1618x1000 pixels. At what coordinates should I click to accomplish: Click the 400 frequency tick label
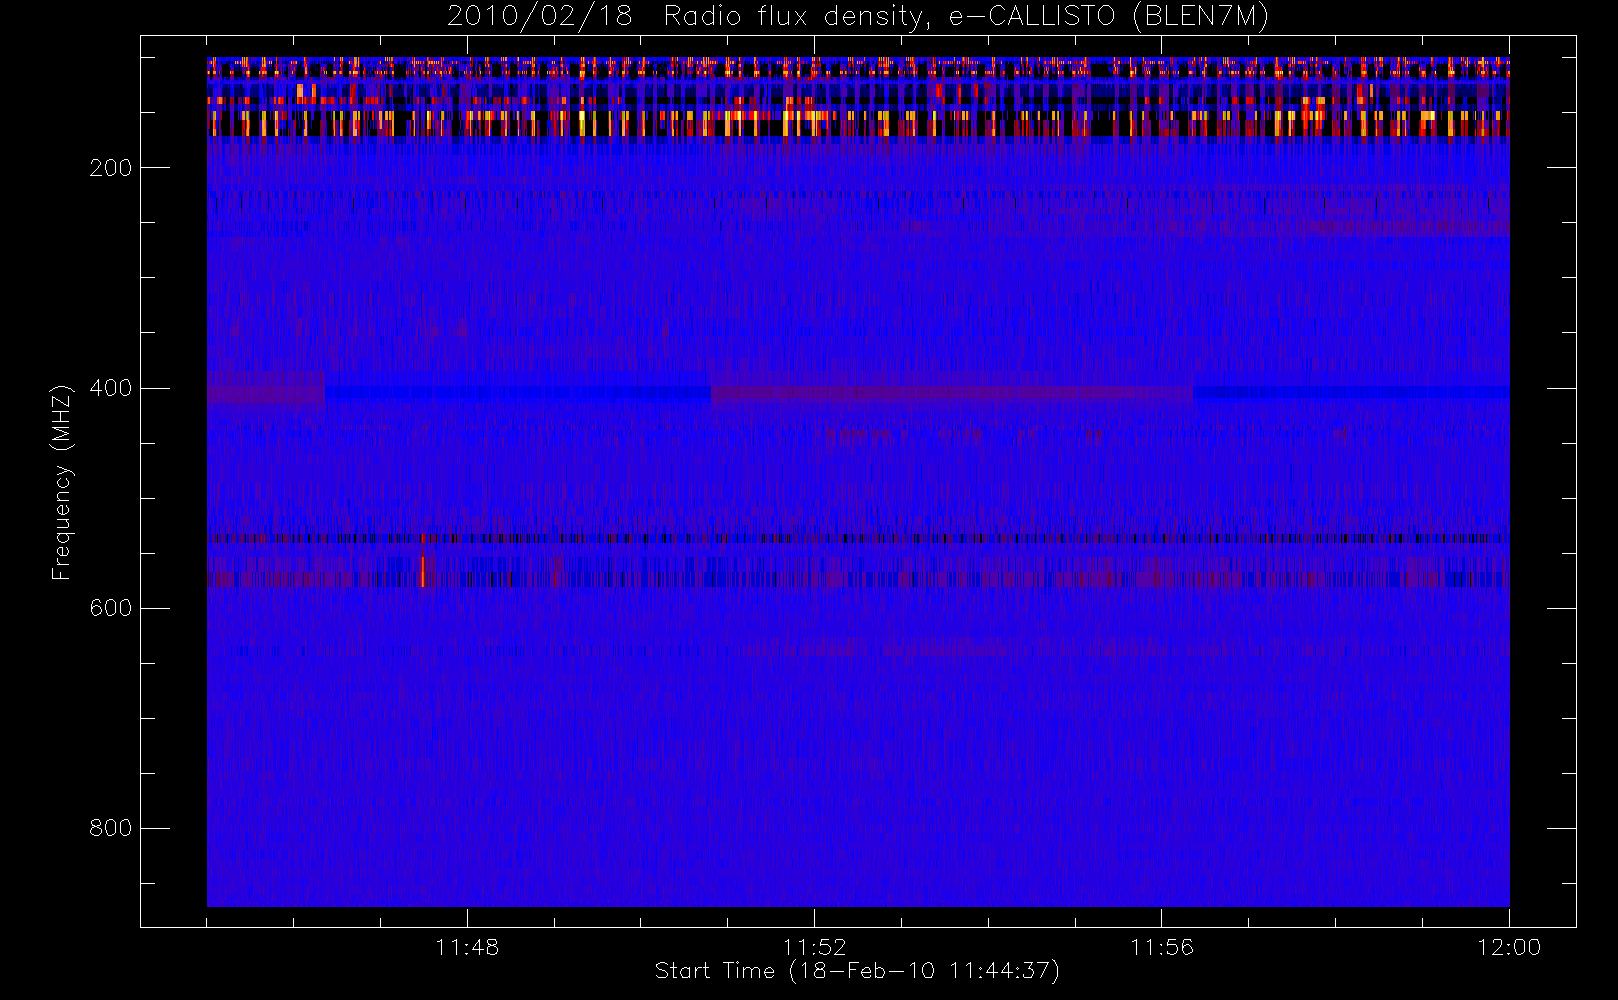point(111,388)
